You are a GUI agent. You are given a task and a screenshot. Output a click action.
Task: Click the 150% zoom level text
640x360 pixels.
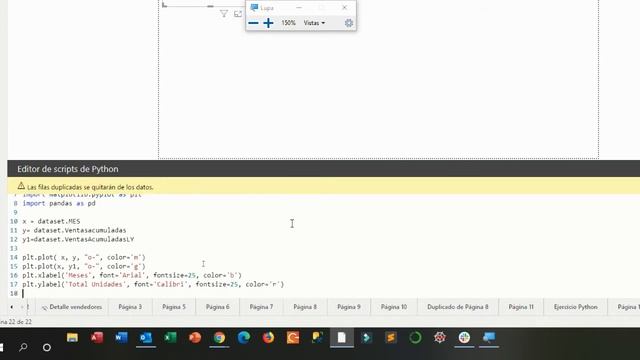tap(288, 23)
